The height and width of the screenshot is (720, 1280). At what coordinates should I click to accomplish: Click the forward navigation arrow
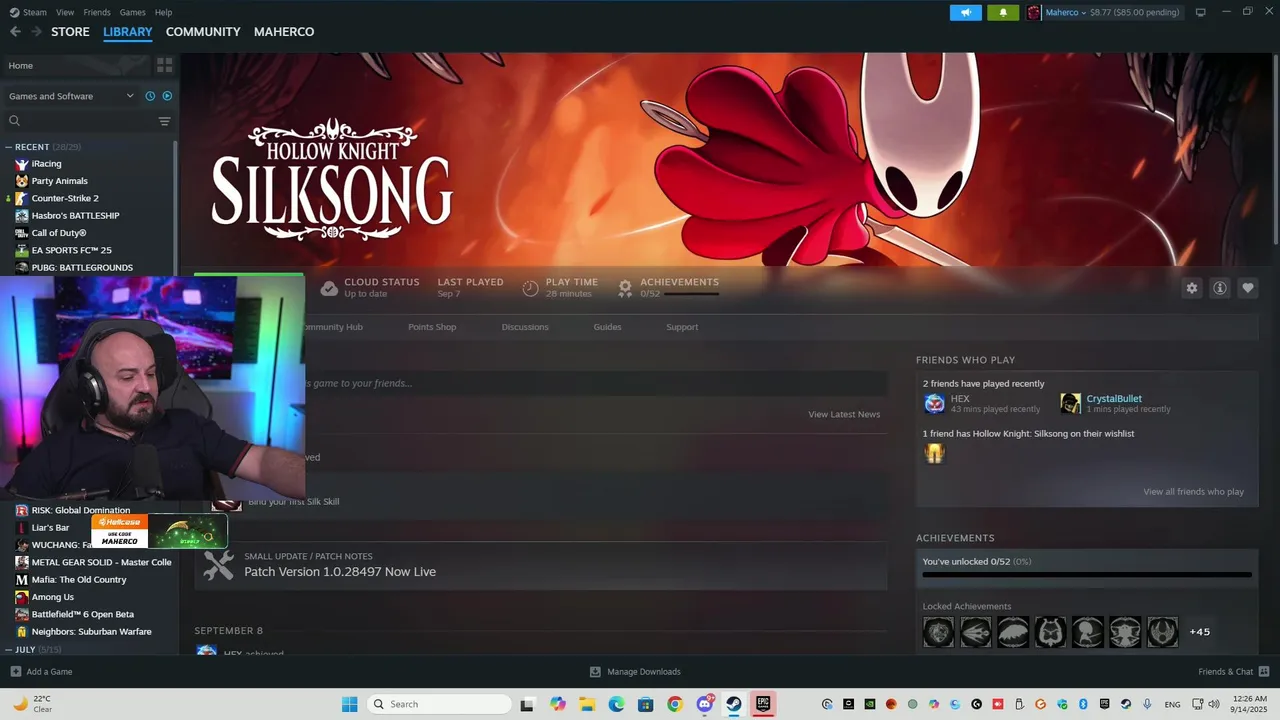pos(37,32)
